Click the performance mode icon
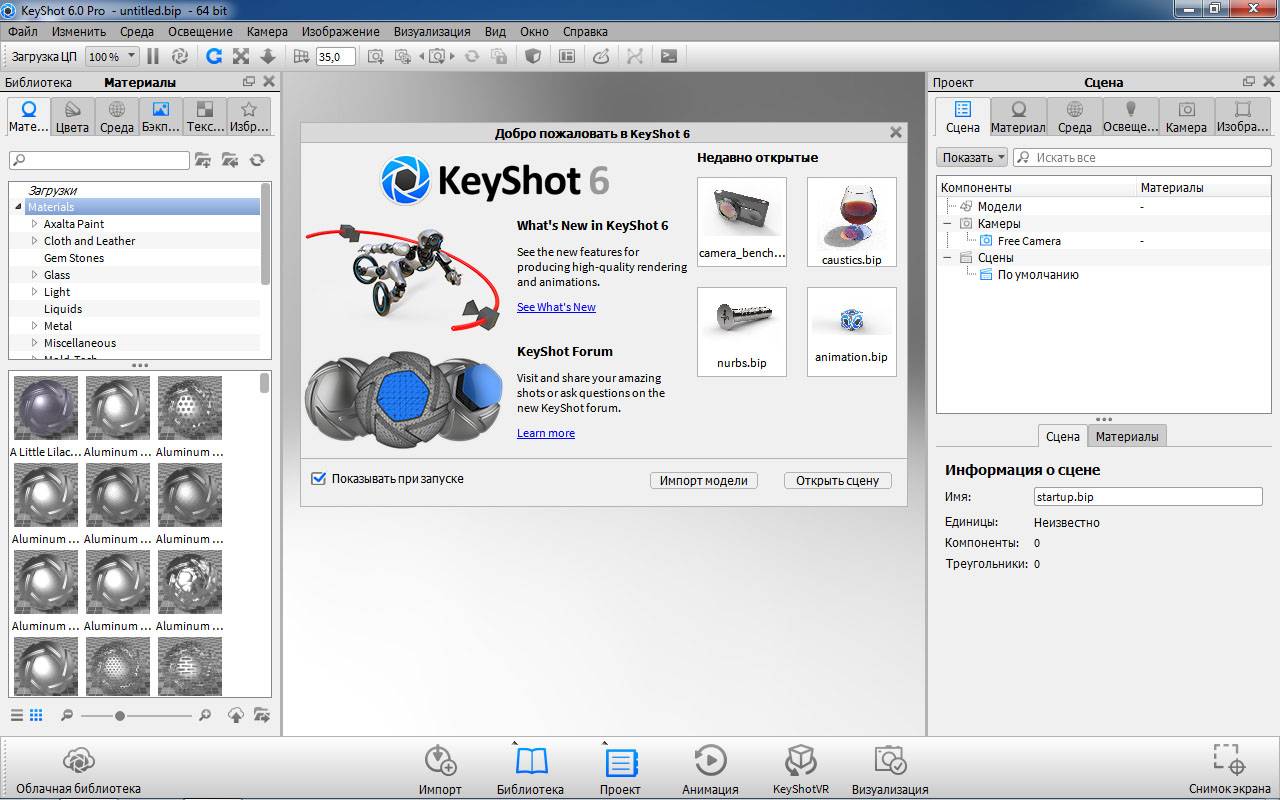Image resolution: width=1280 pixels, height=800 pixels. point(180,57)
